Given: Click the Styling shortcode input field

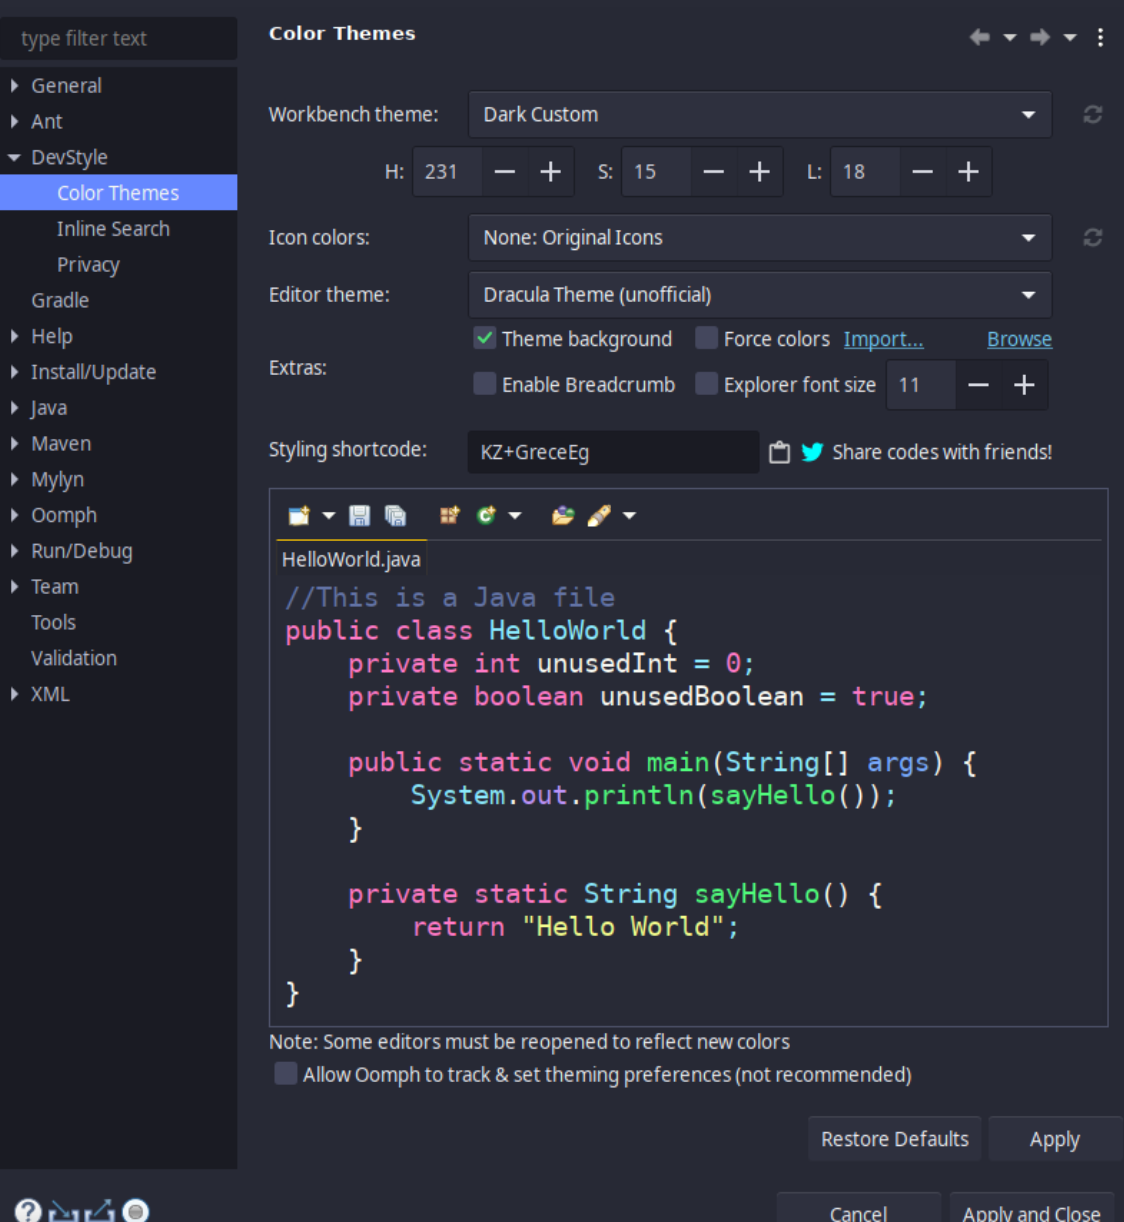Looking at the screenshot, I should [x=613, y=452].
